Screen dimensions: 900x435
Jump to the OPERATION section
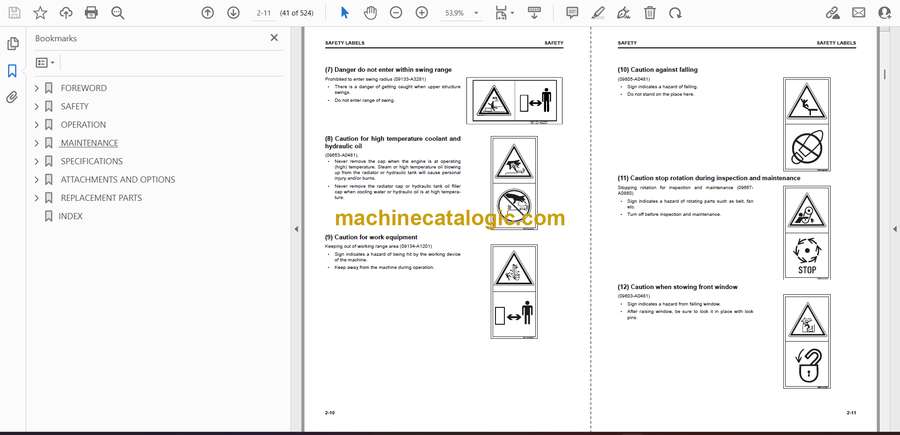[83, 125]
